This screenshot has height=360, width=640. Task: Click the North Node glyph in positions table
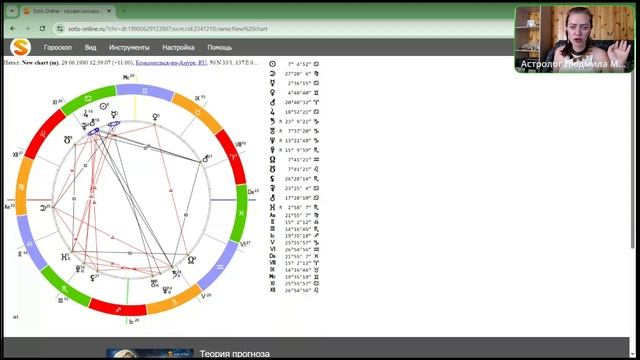(272, 160)
